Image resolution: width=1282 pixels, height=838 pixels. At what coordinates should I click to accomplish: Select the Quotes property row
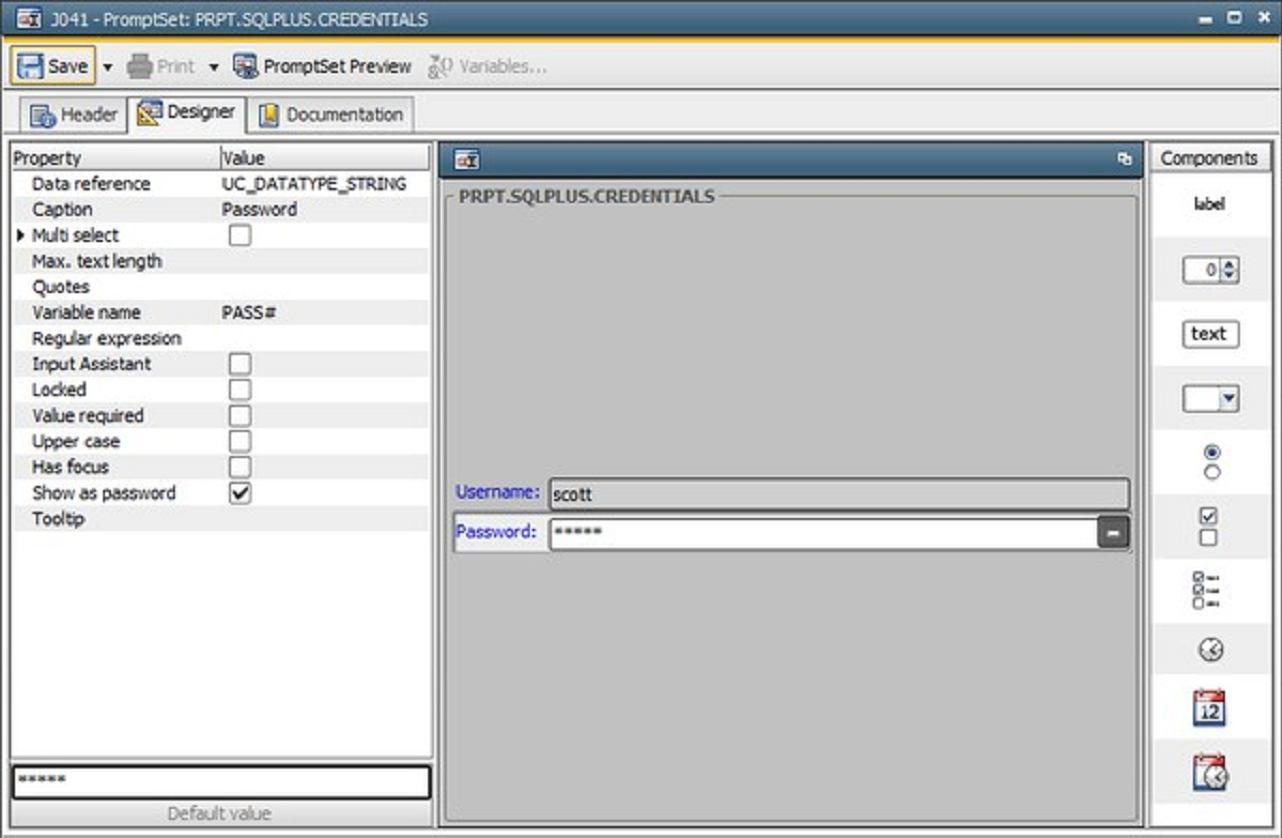(220, 287)
